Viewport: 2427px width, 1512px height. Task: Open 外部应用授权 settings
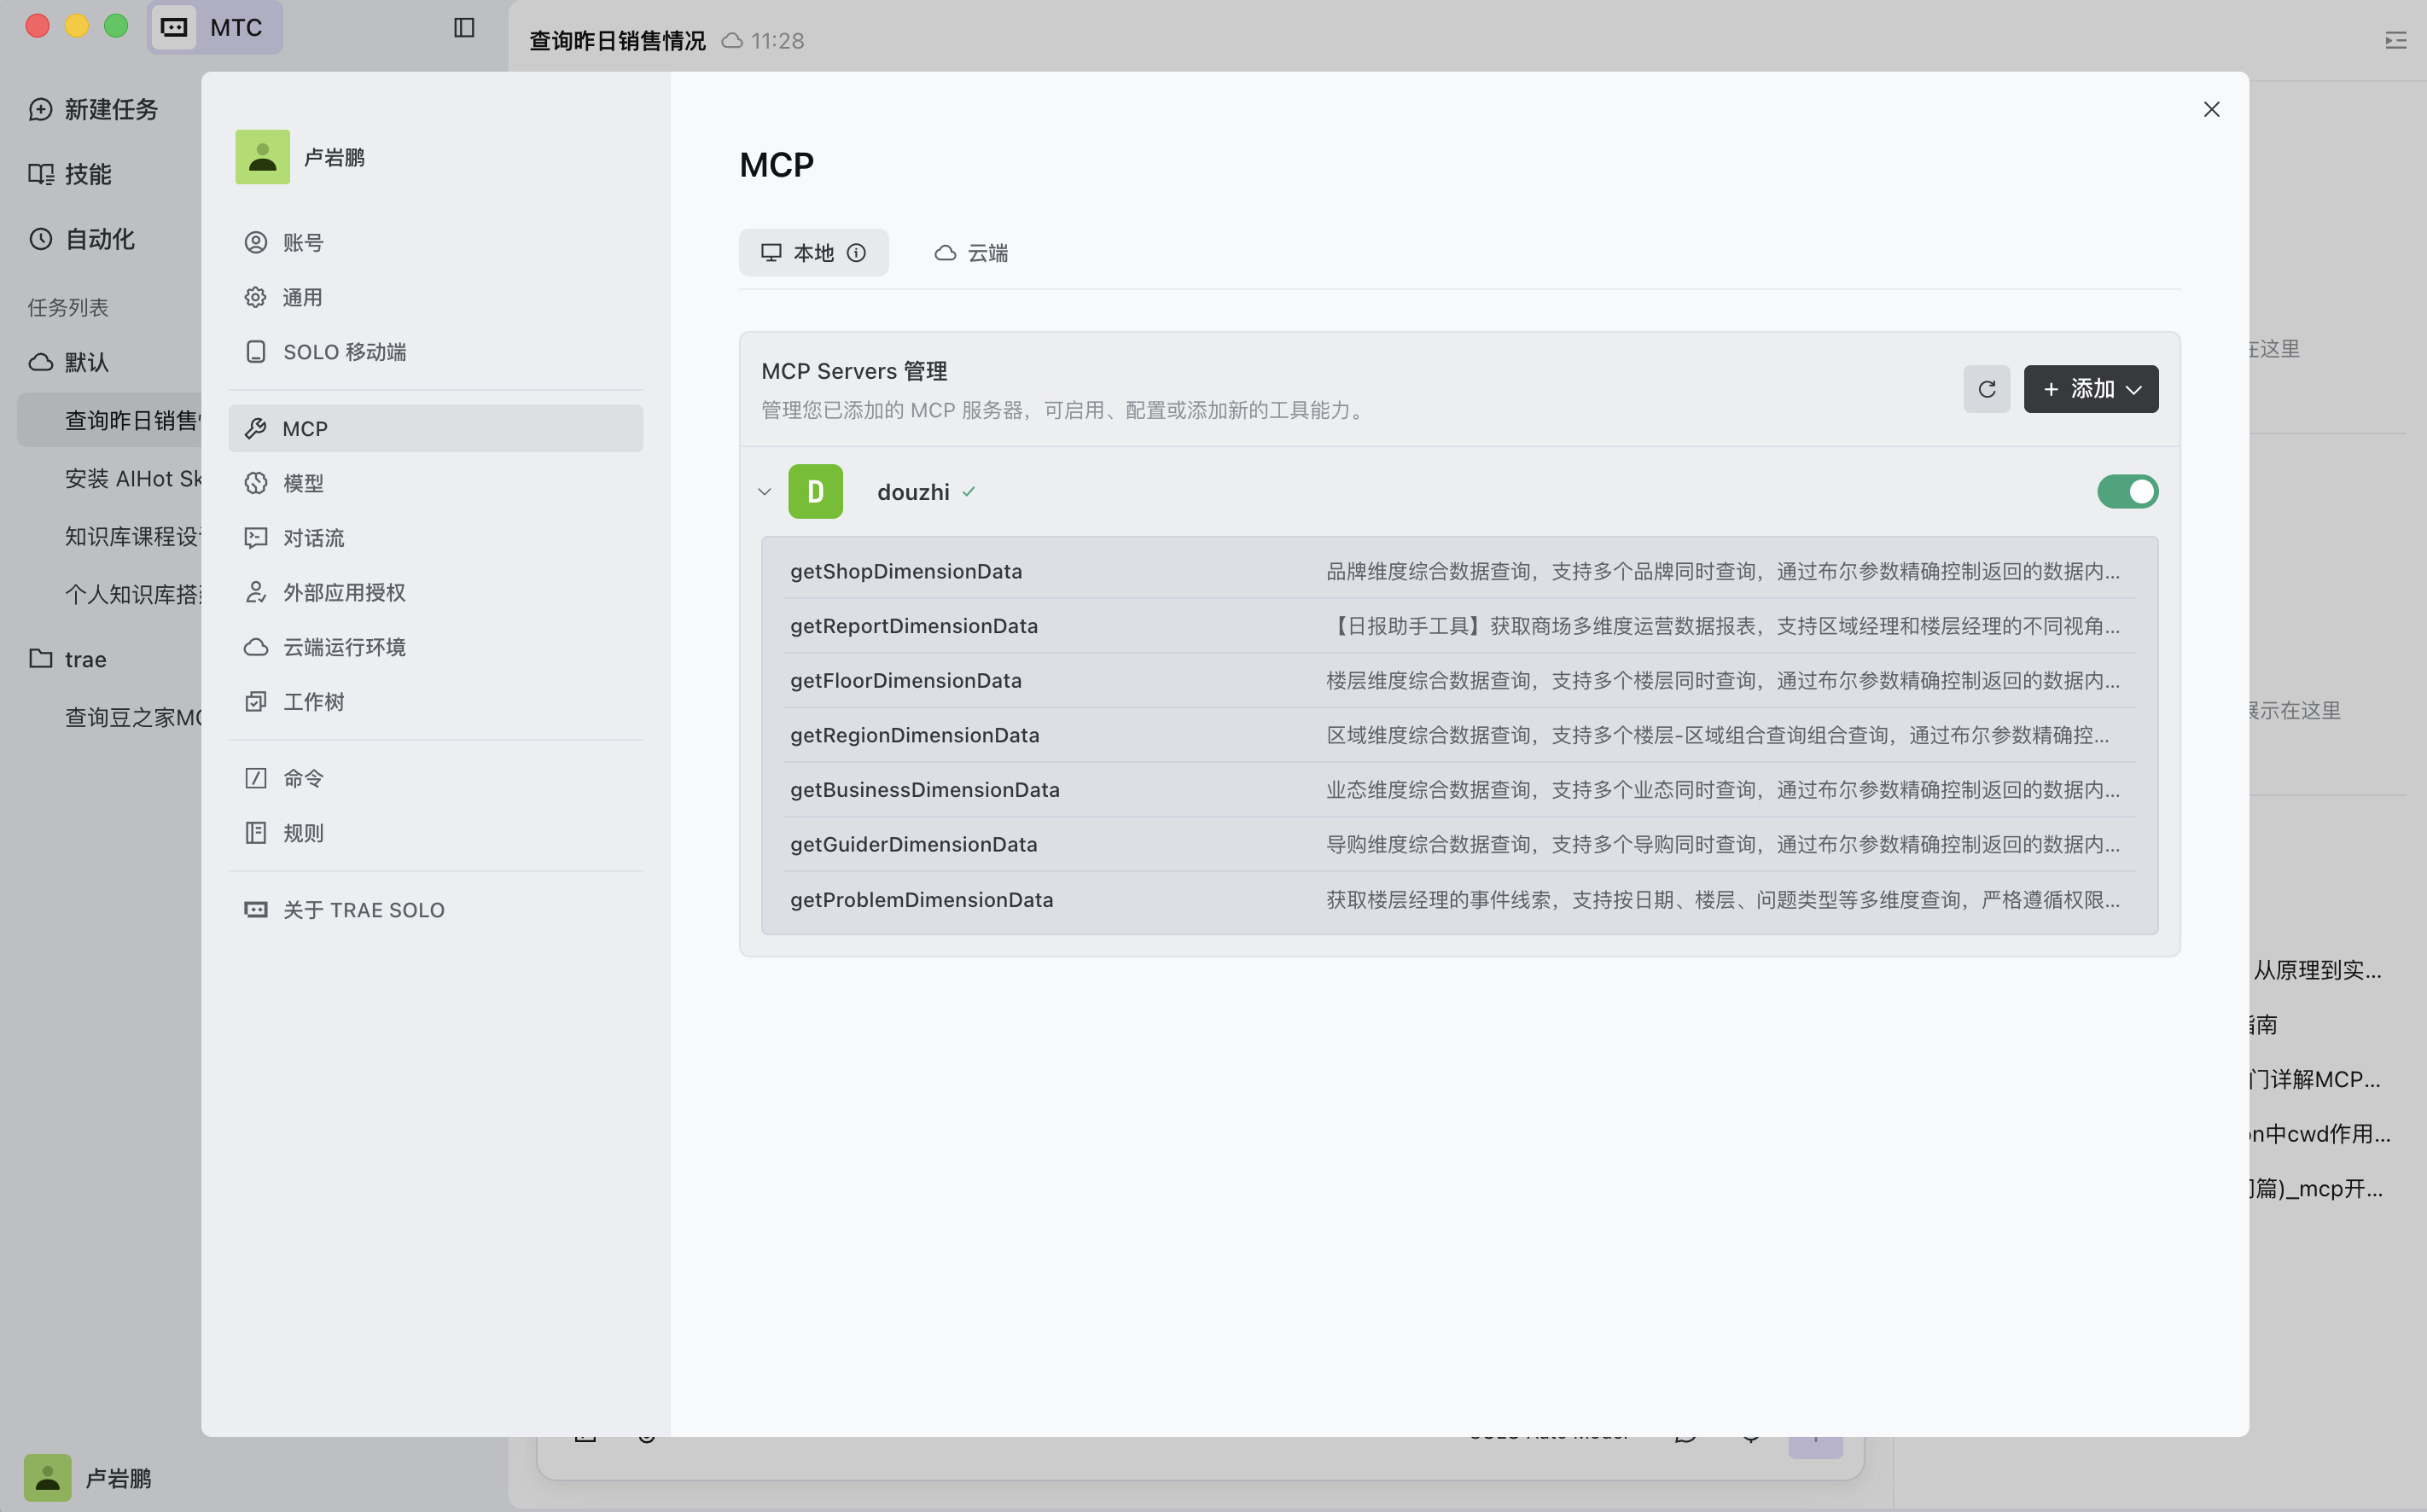[x=435, y=592]
